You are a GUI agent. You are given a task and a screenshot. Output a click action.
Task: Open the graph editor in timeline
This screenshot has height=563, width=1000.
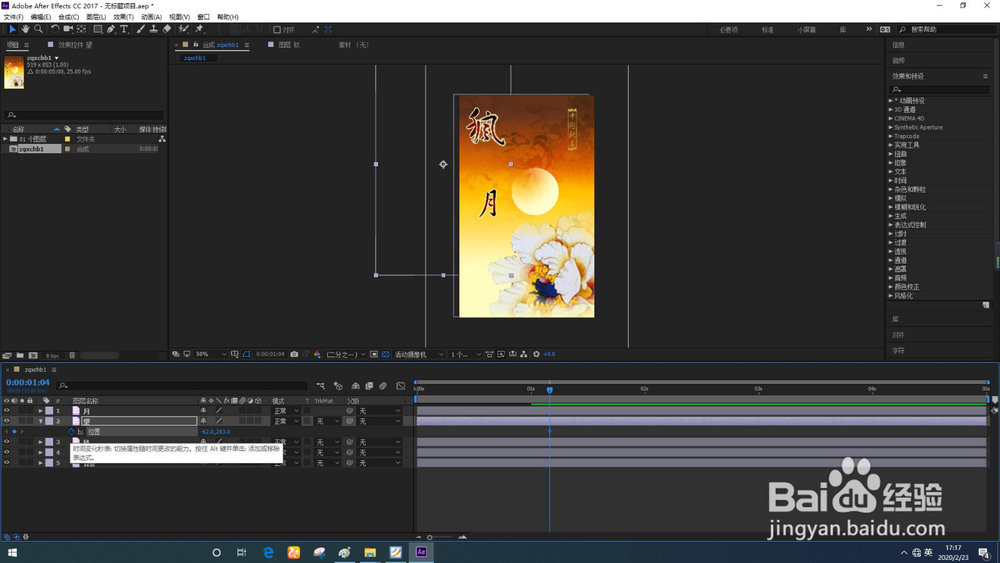click(x=401, y=386)
